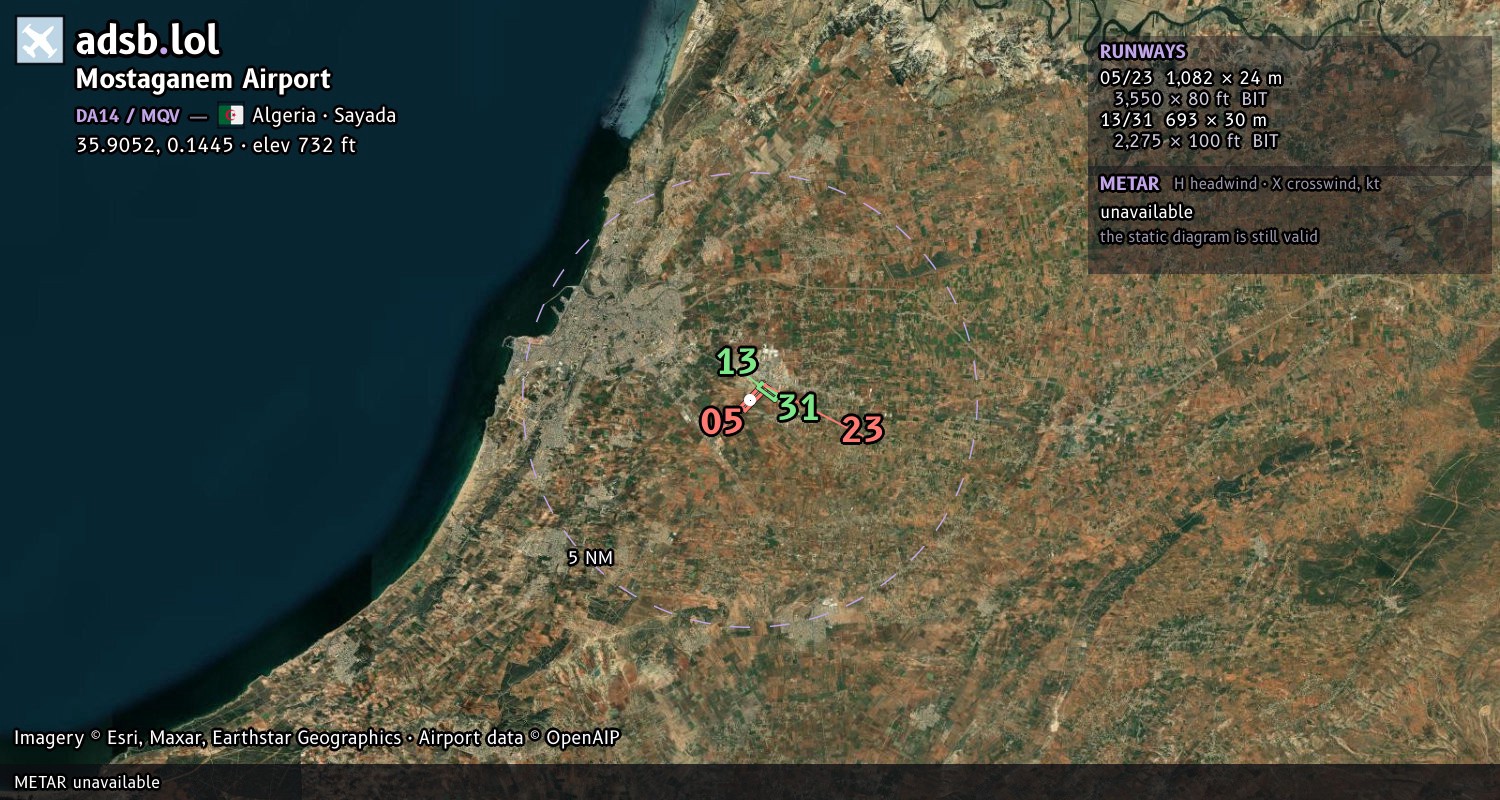Click runway end label 13
Screen dimensions: 1500x800
coord(737,361)
